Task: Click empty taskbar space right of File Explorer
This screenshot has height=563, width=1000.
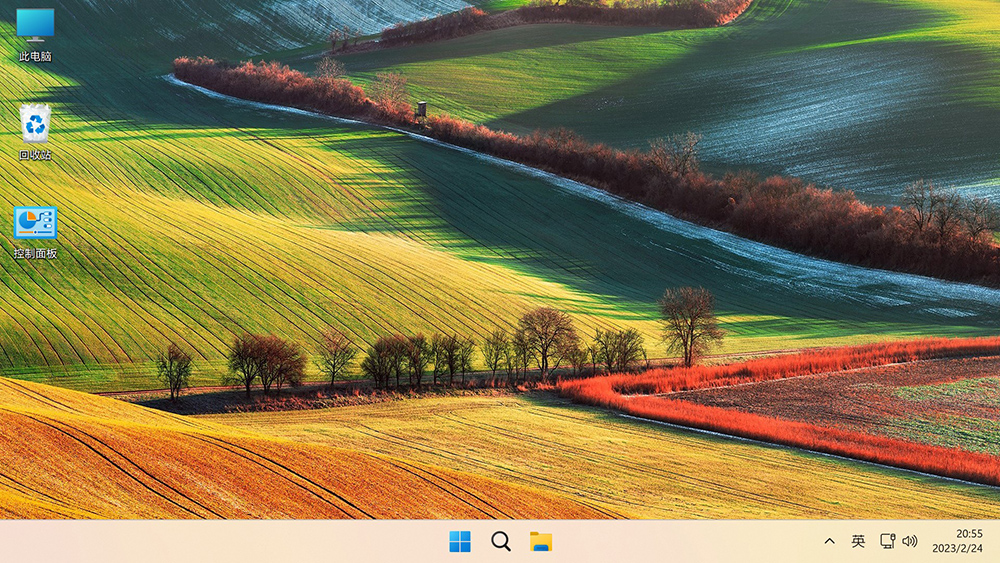Action: (x=680, y=541)
